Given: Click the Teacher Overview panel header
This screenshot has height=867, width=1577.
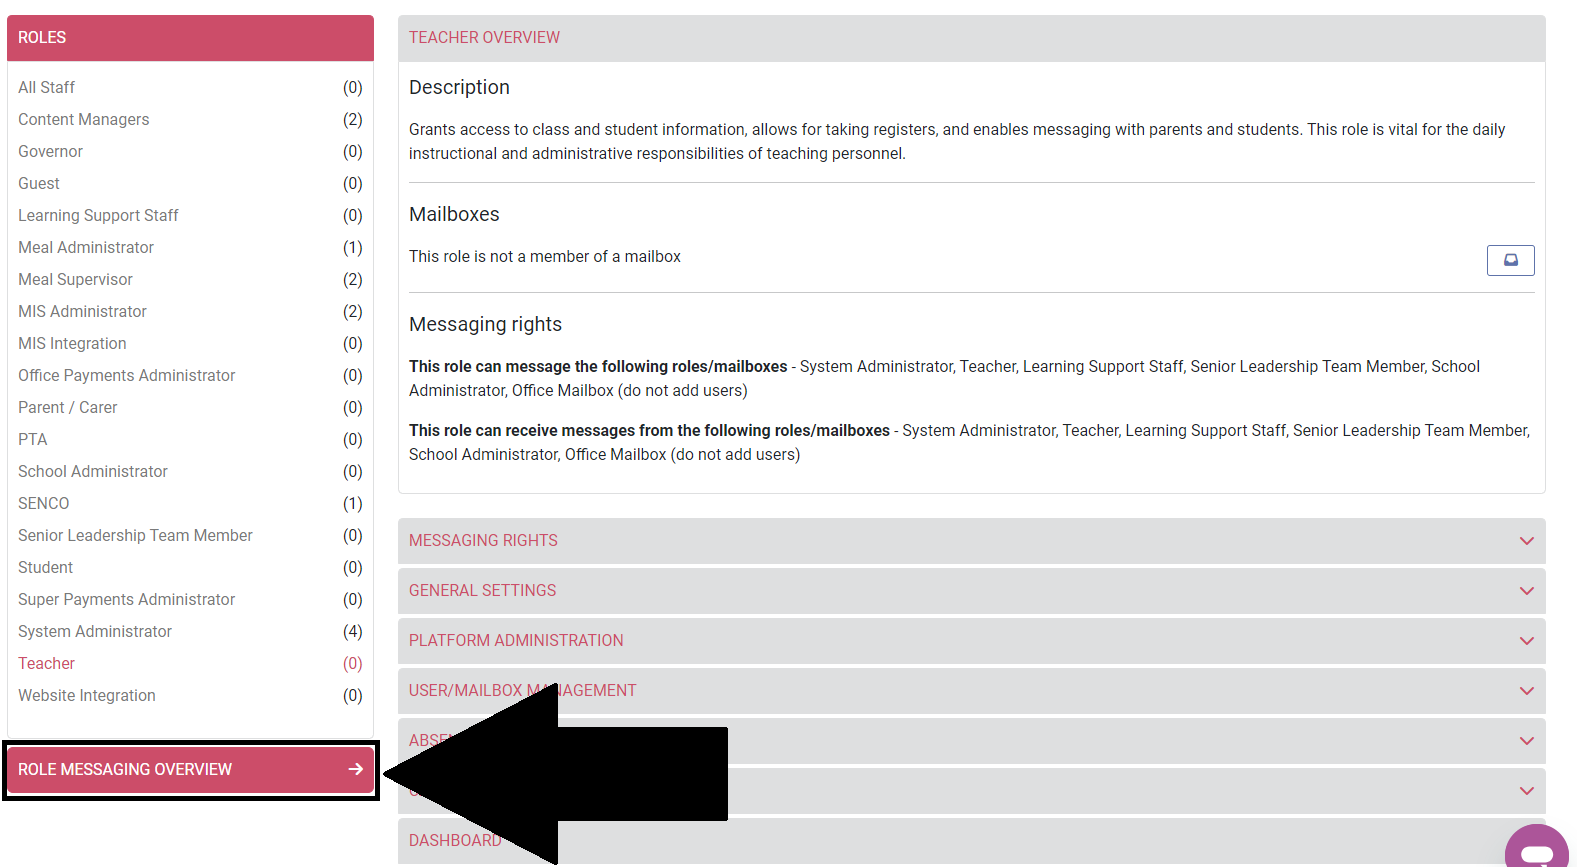Looking at the screenshot, I should 484,37.
